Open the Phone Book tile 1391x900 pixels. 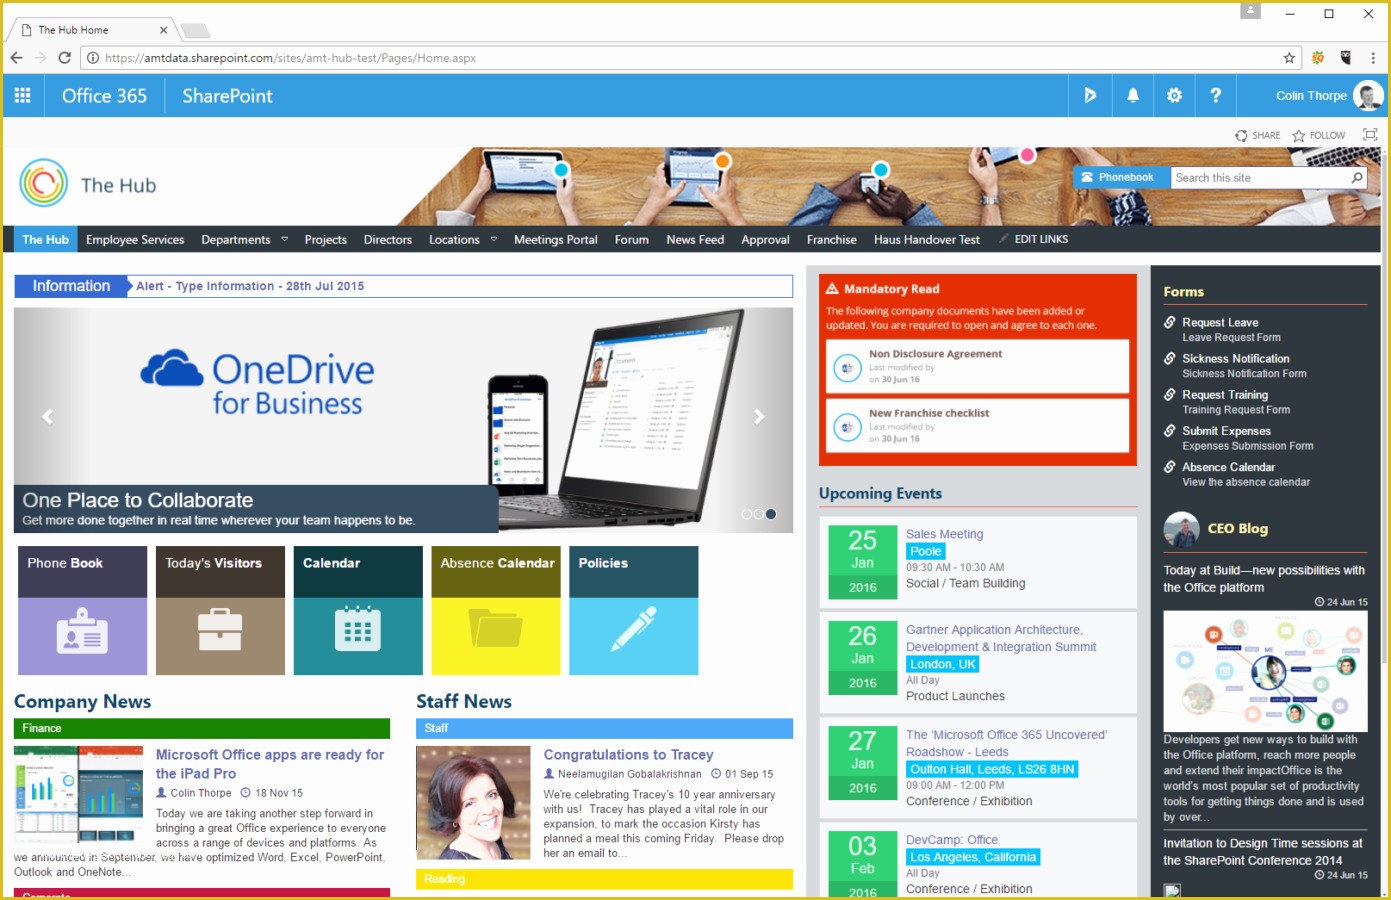(83, 610)
